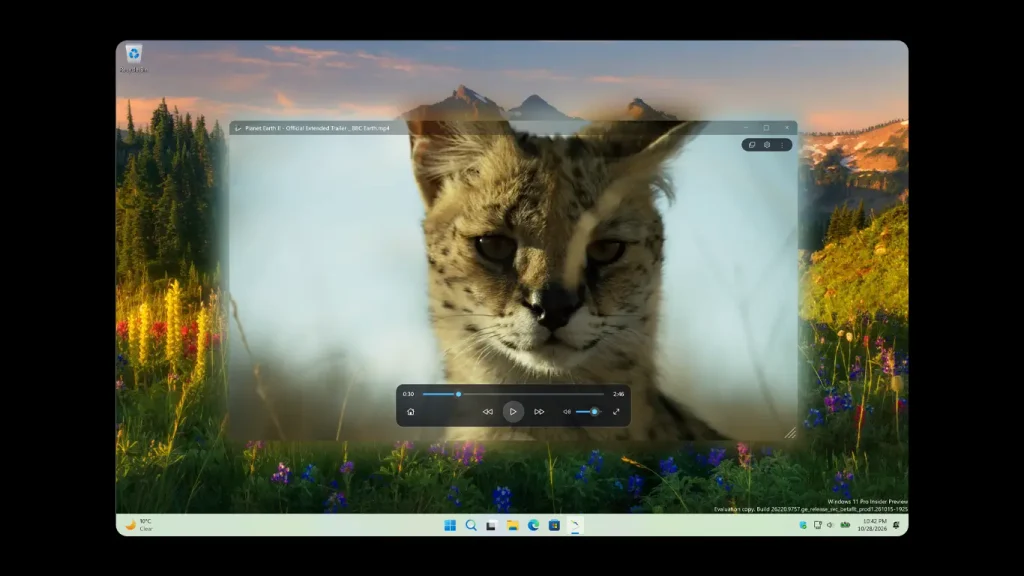Go to the player home screen

point(411,412)
